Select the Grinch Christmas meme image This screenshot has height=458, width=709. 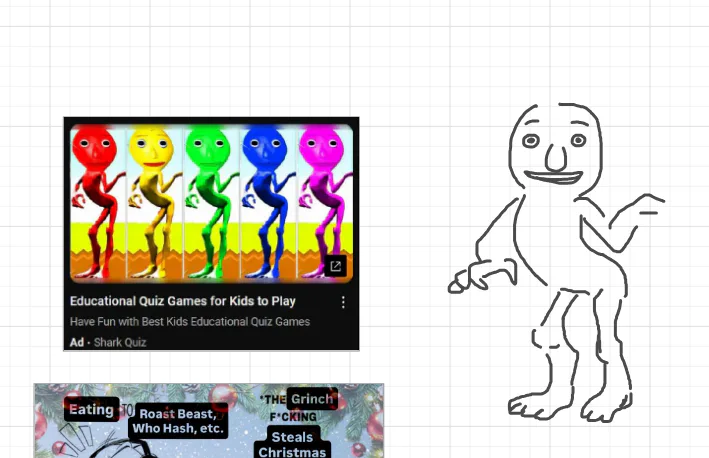[209, 420]
